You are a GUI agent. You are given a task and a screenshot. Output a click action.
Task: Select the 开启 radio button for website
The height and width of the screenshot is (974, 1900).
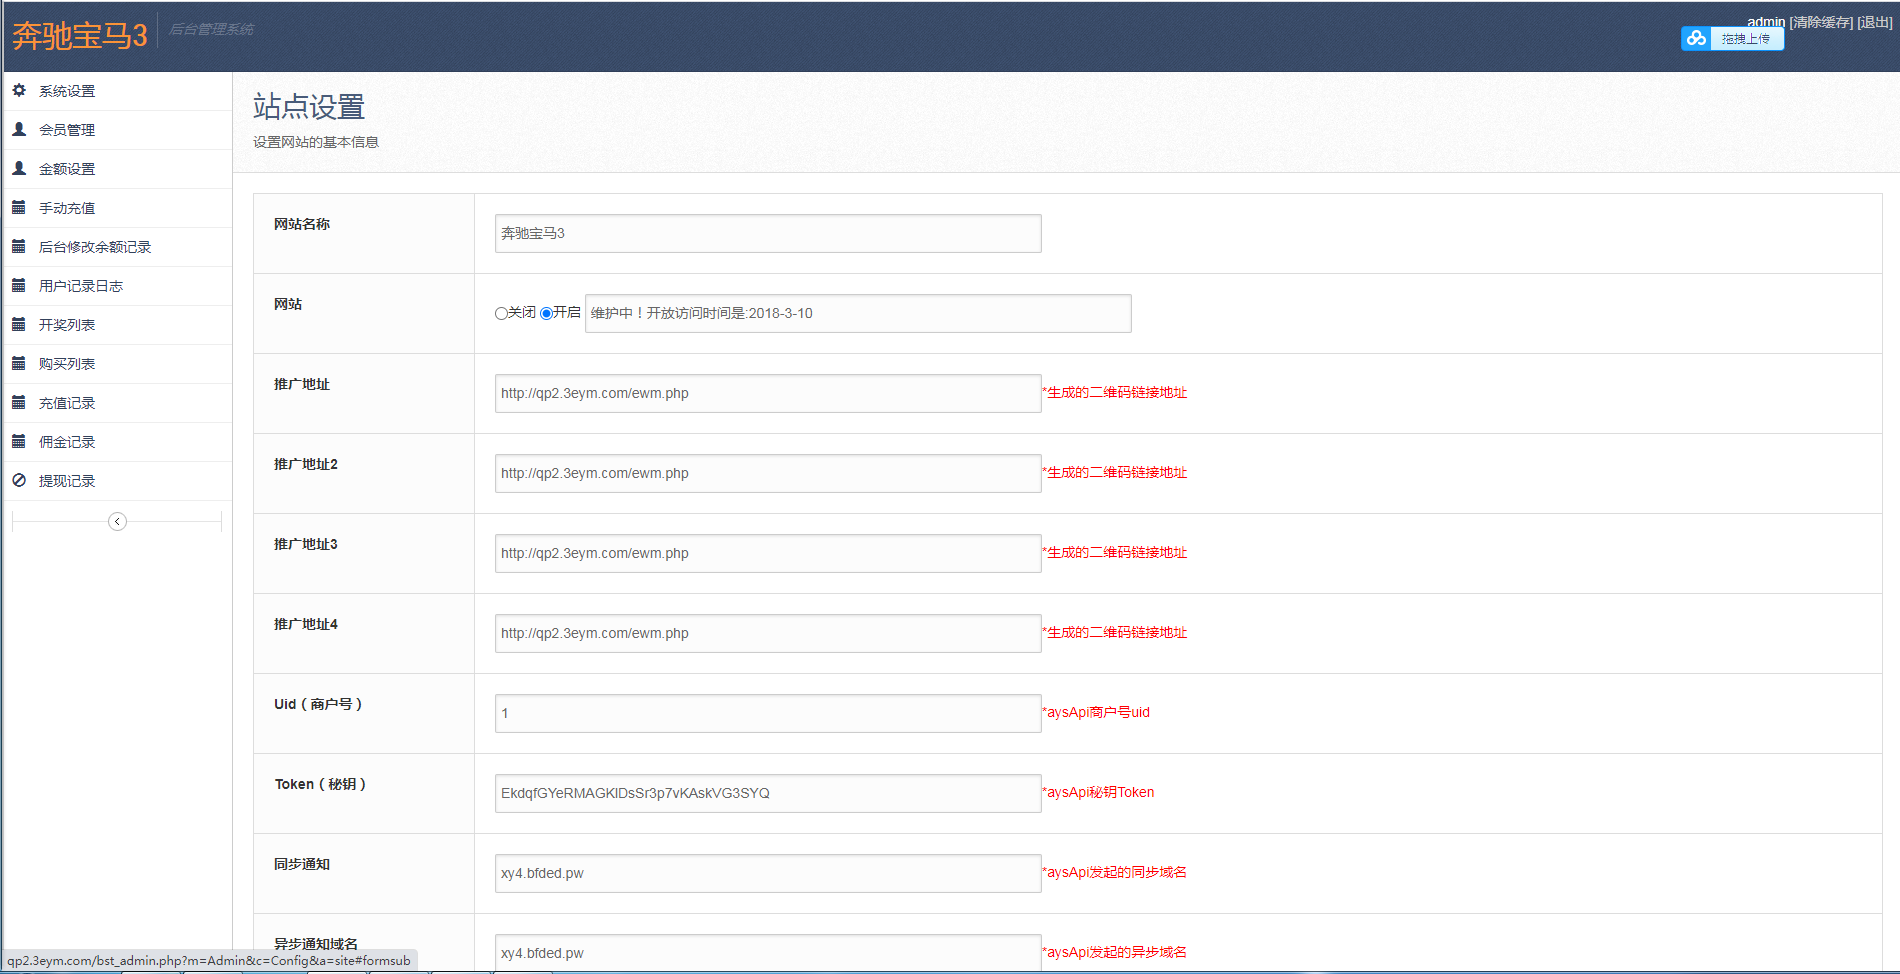(546, 313)
